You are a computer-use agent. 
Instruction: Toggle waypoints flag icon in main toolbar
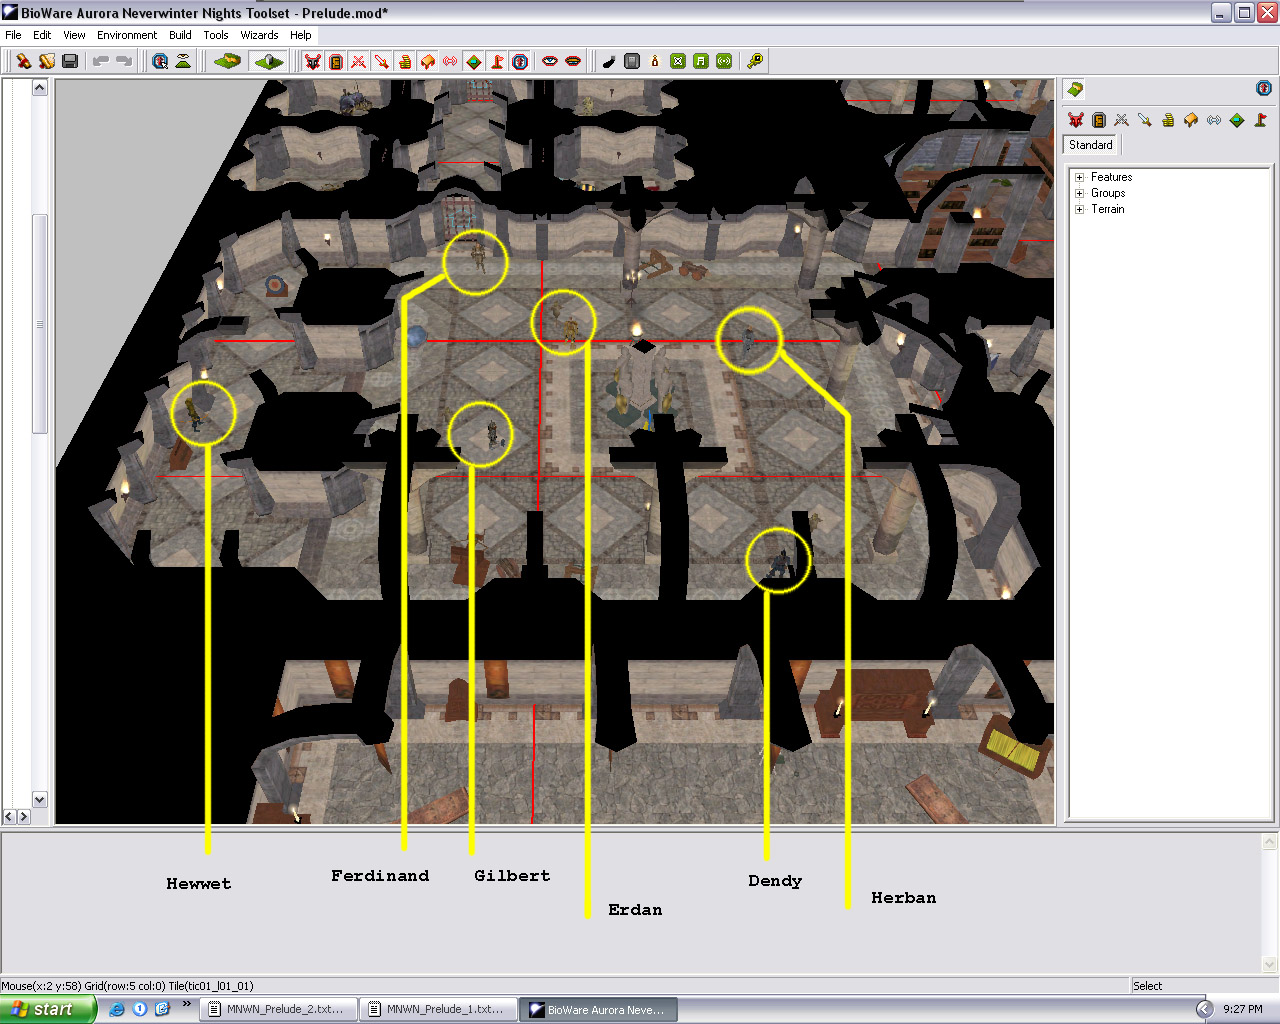click(497, 61)
